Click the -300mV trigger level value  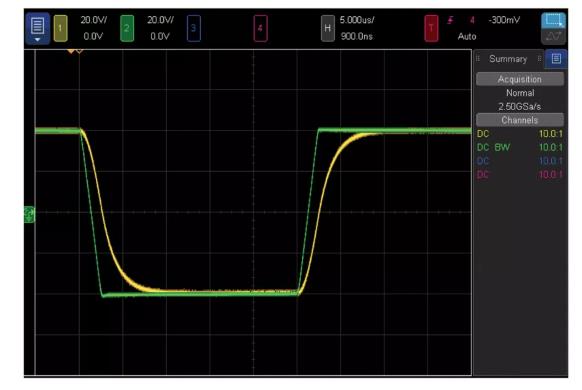coord(504,20)
